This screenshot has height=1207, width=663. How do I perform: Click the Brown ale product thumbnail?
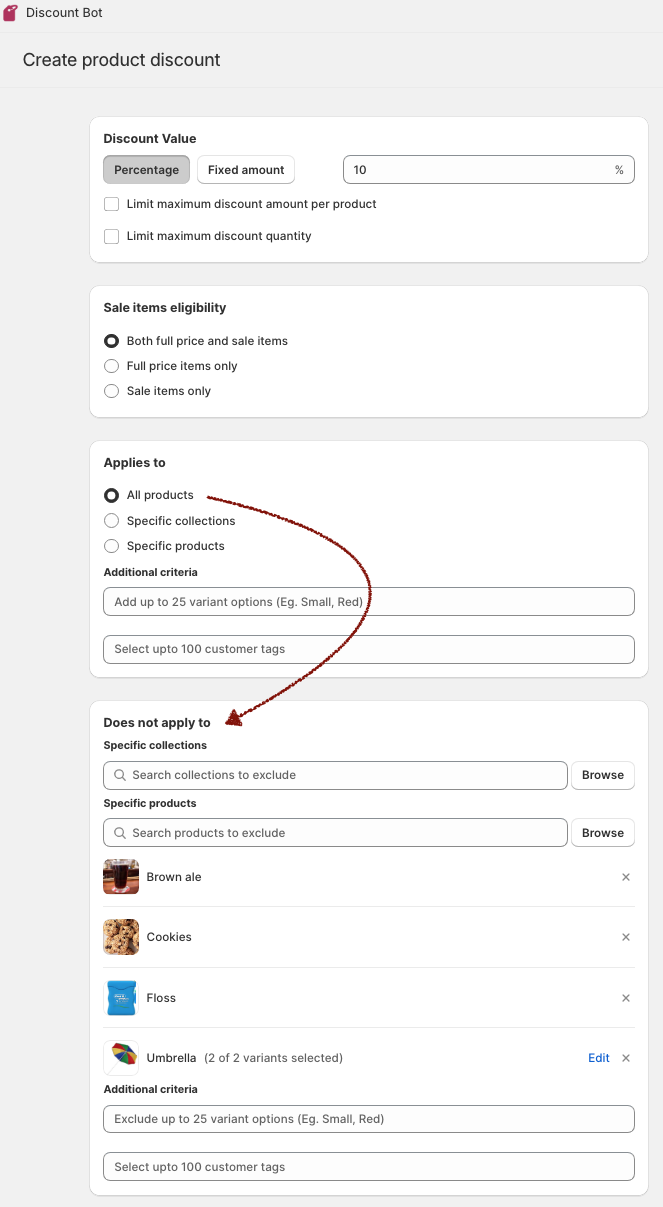tap(121, 877)
